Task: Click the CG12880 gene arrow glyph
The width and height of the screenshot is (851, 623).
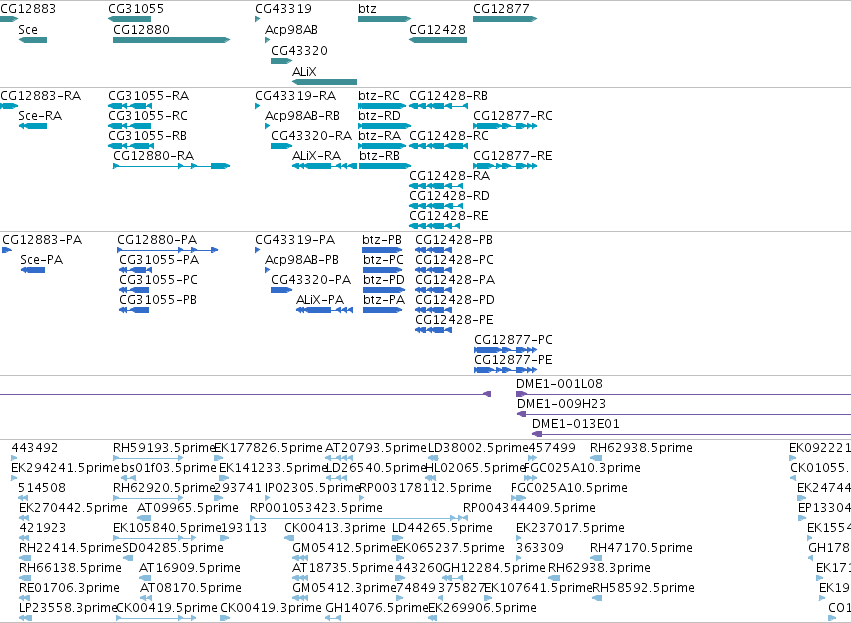Action: pyautogui.click(x=172, y=40)
